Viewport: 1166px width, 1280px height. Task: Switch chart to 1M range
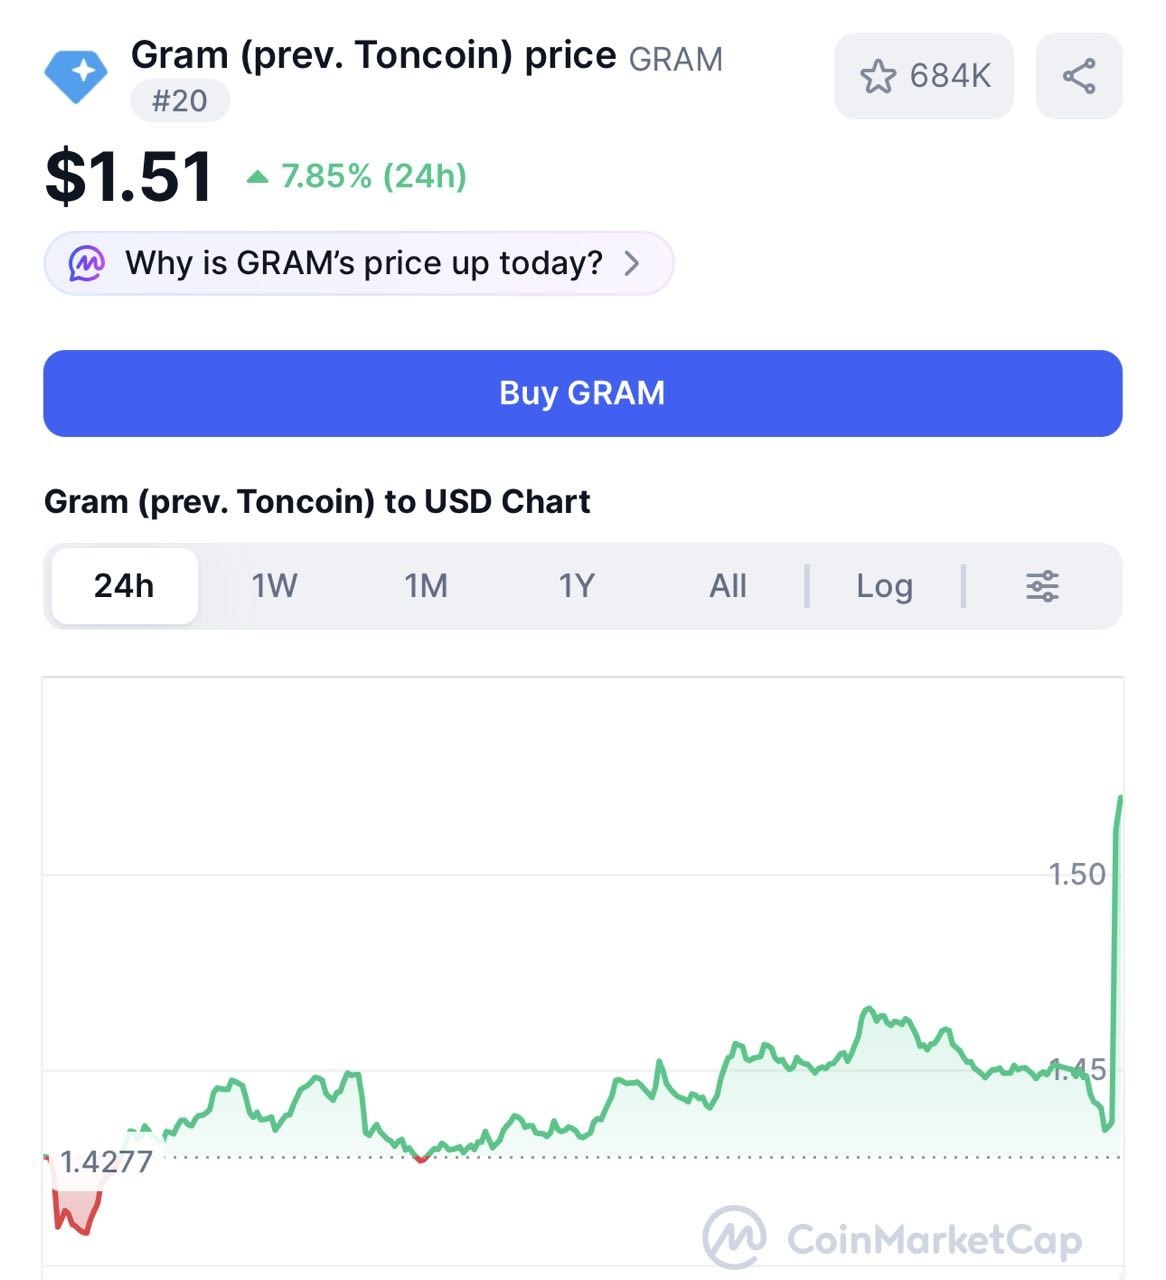click(x=426, y=586)
